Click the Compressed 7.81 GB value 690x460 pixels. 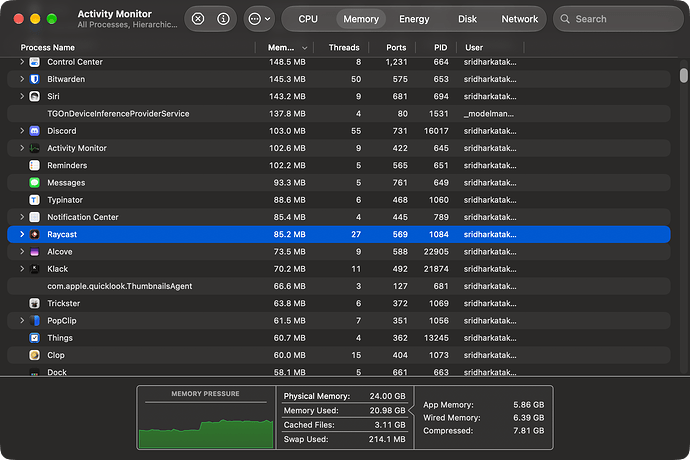[529, 431]
